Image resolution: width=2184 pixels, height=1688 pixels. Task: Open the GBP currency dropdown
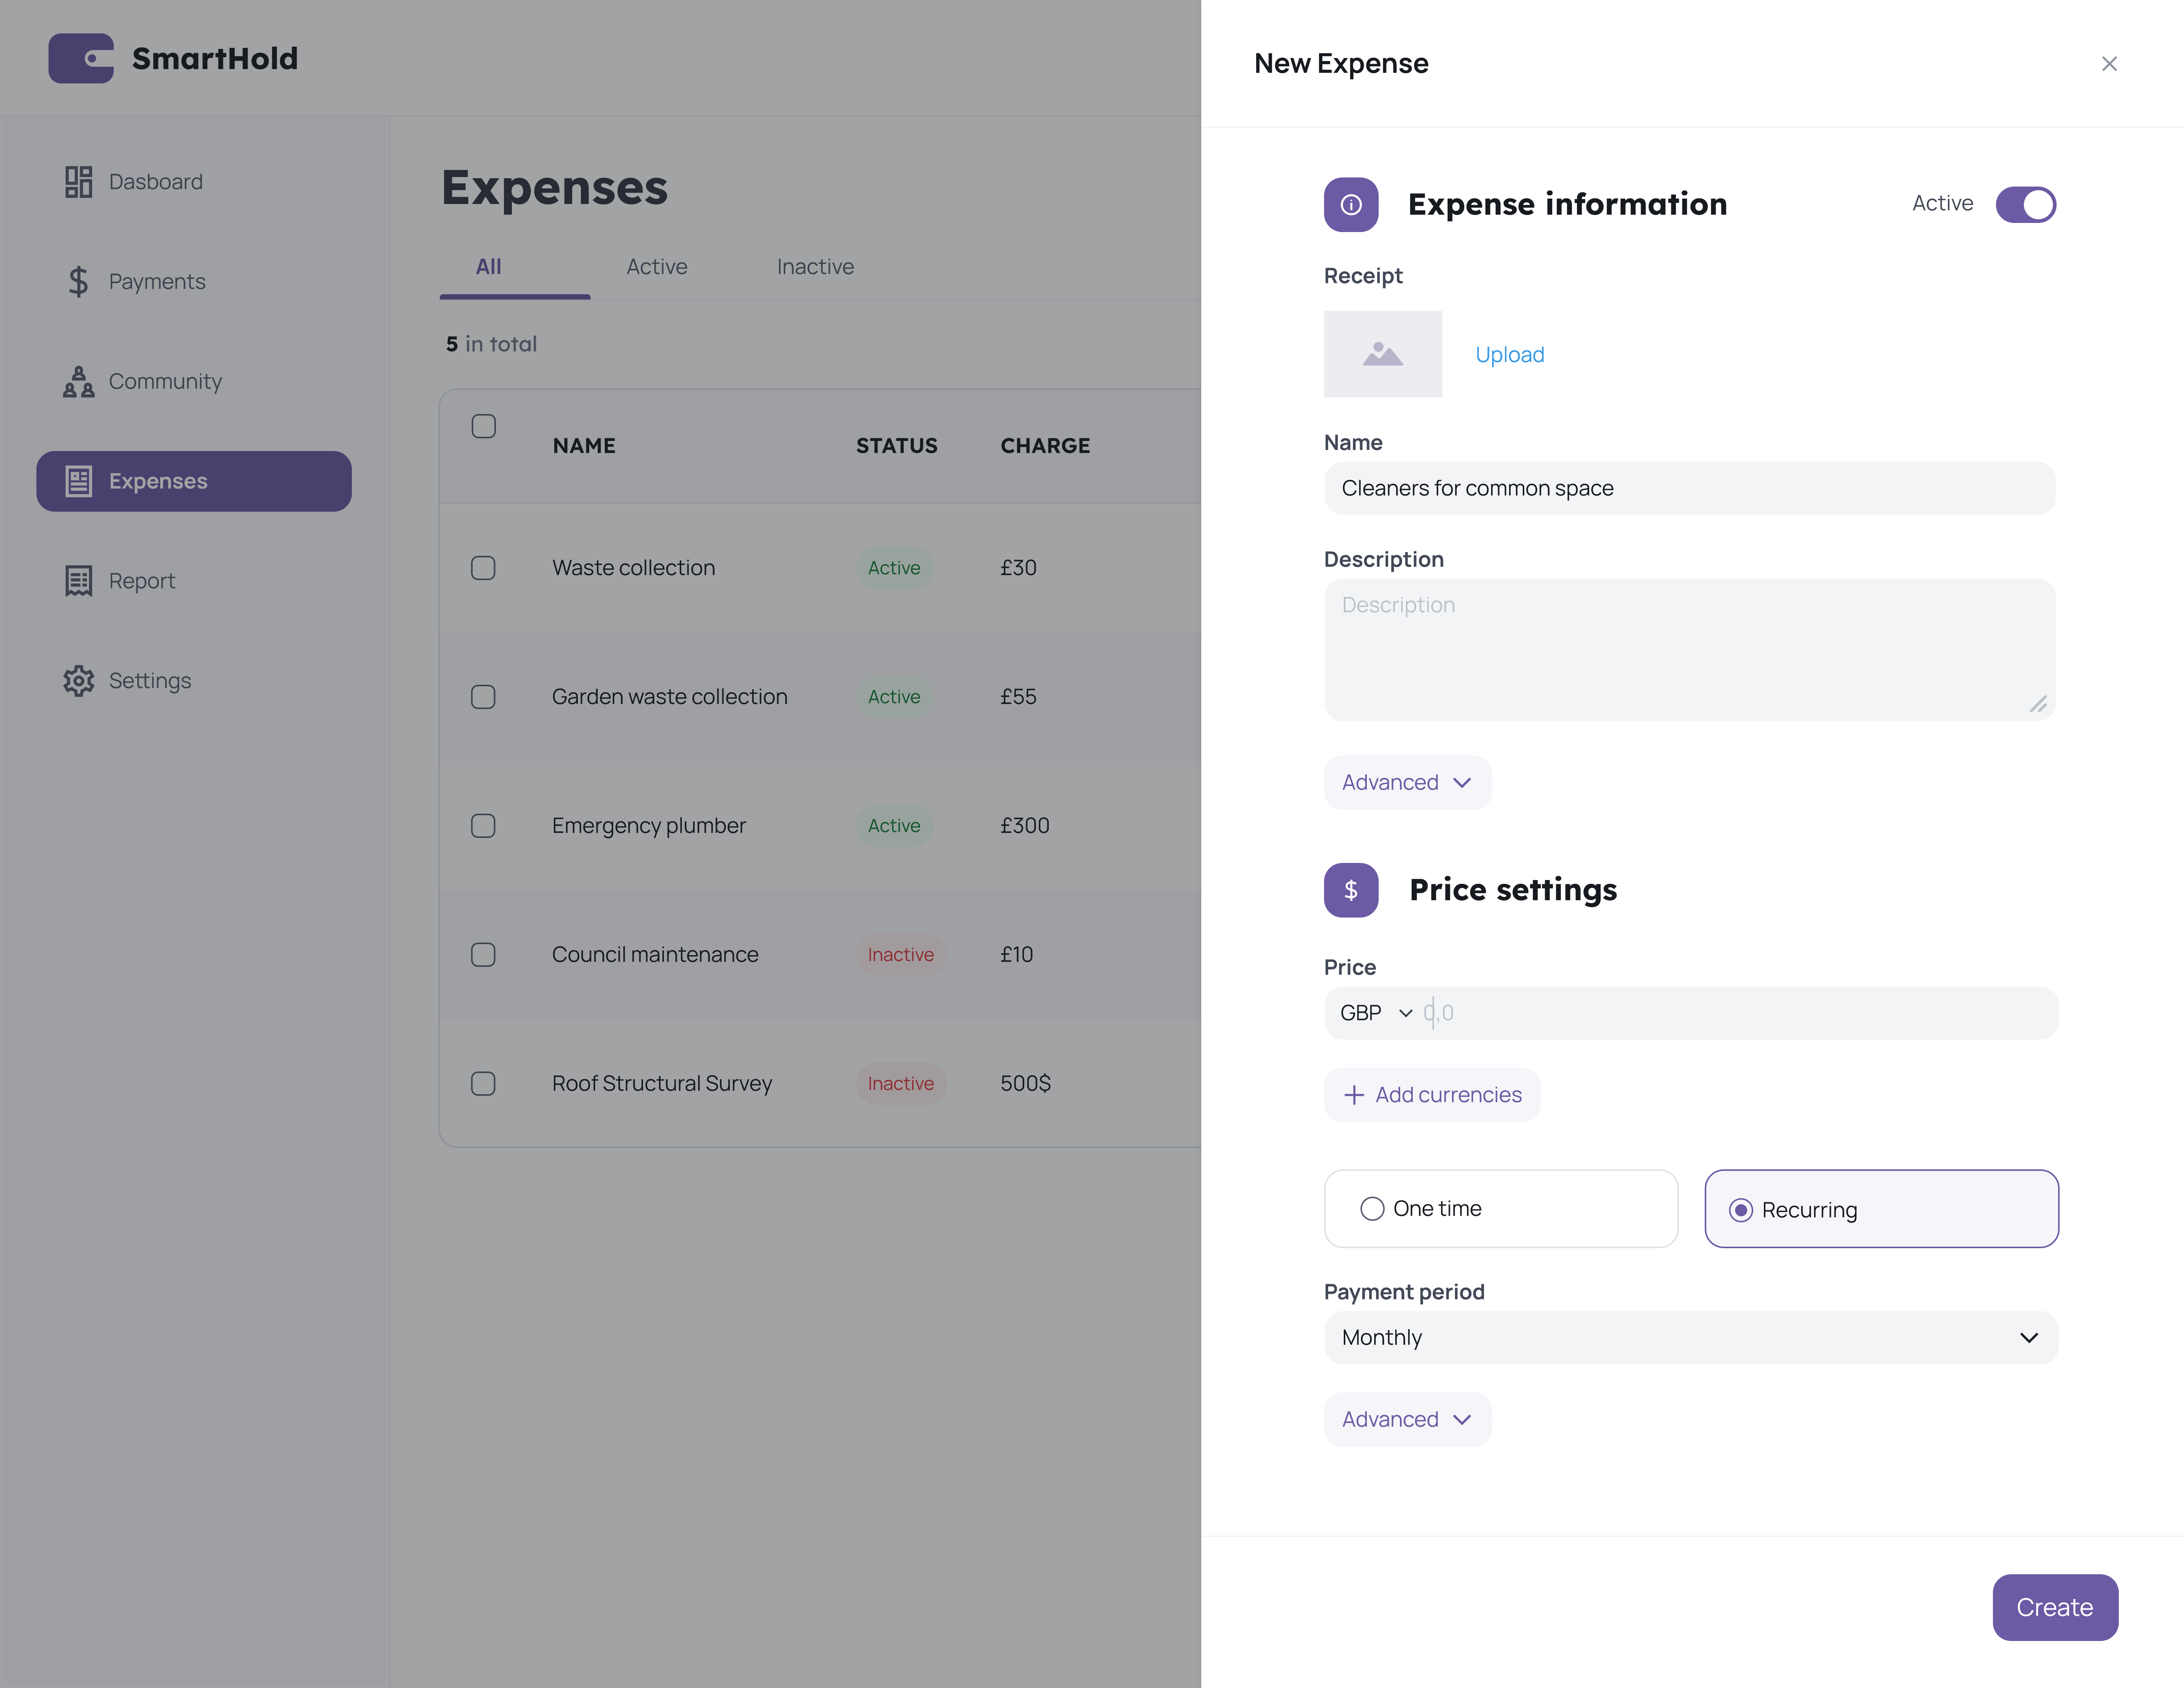(x=1375, y=1013)
